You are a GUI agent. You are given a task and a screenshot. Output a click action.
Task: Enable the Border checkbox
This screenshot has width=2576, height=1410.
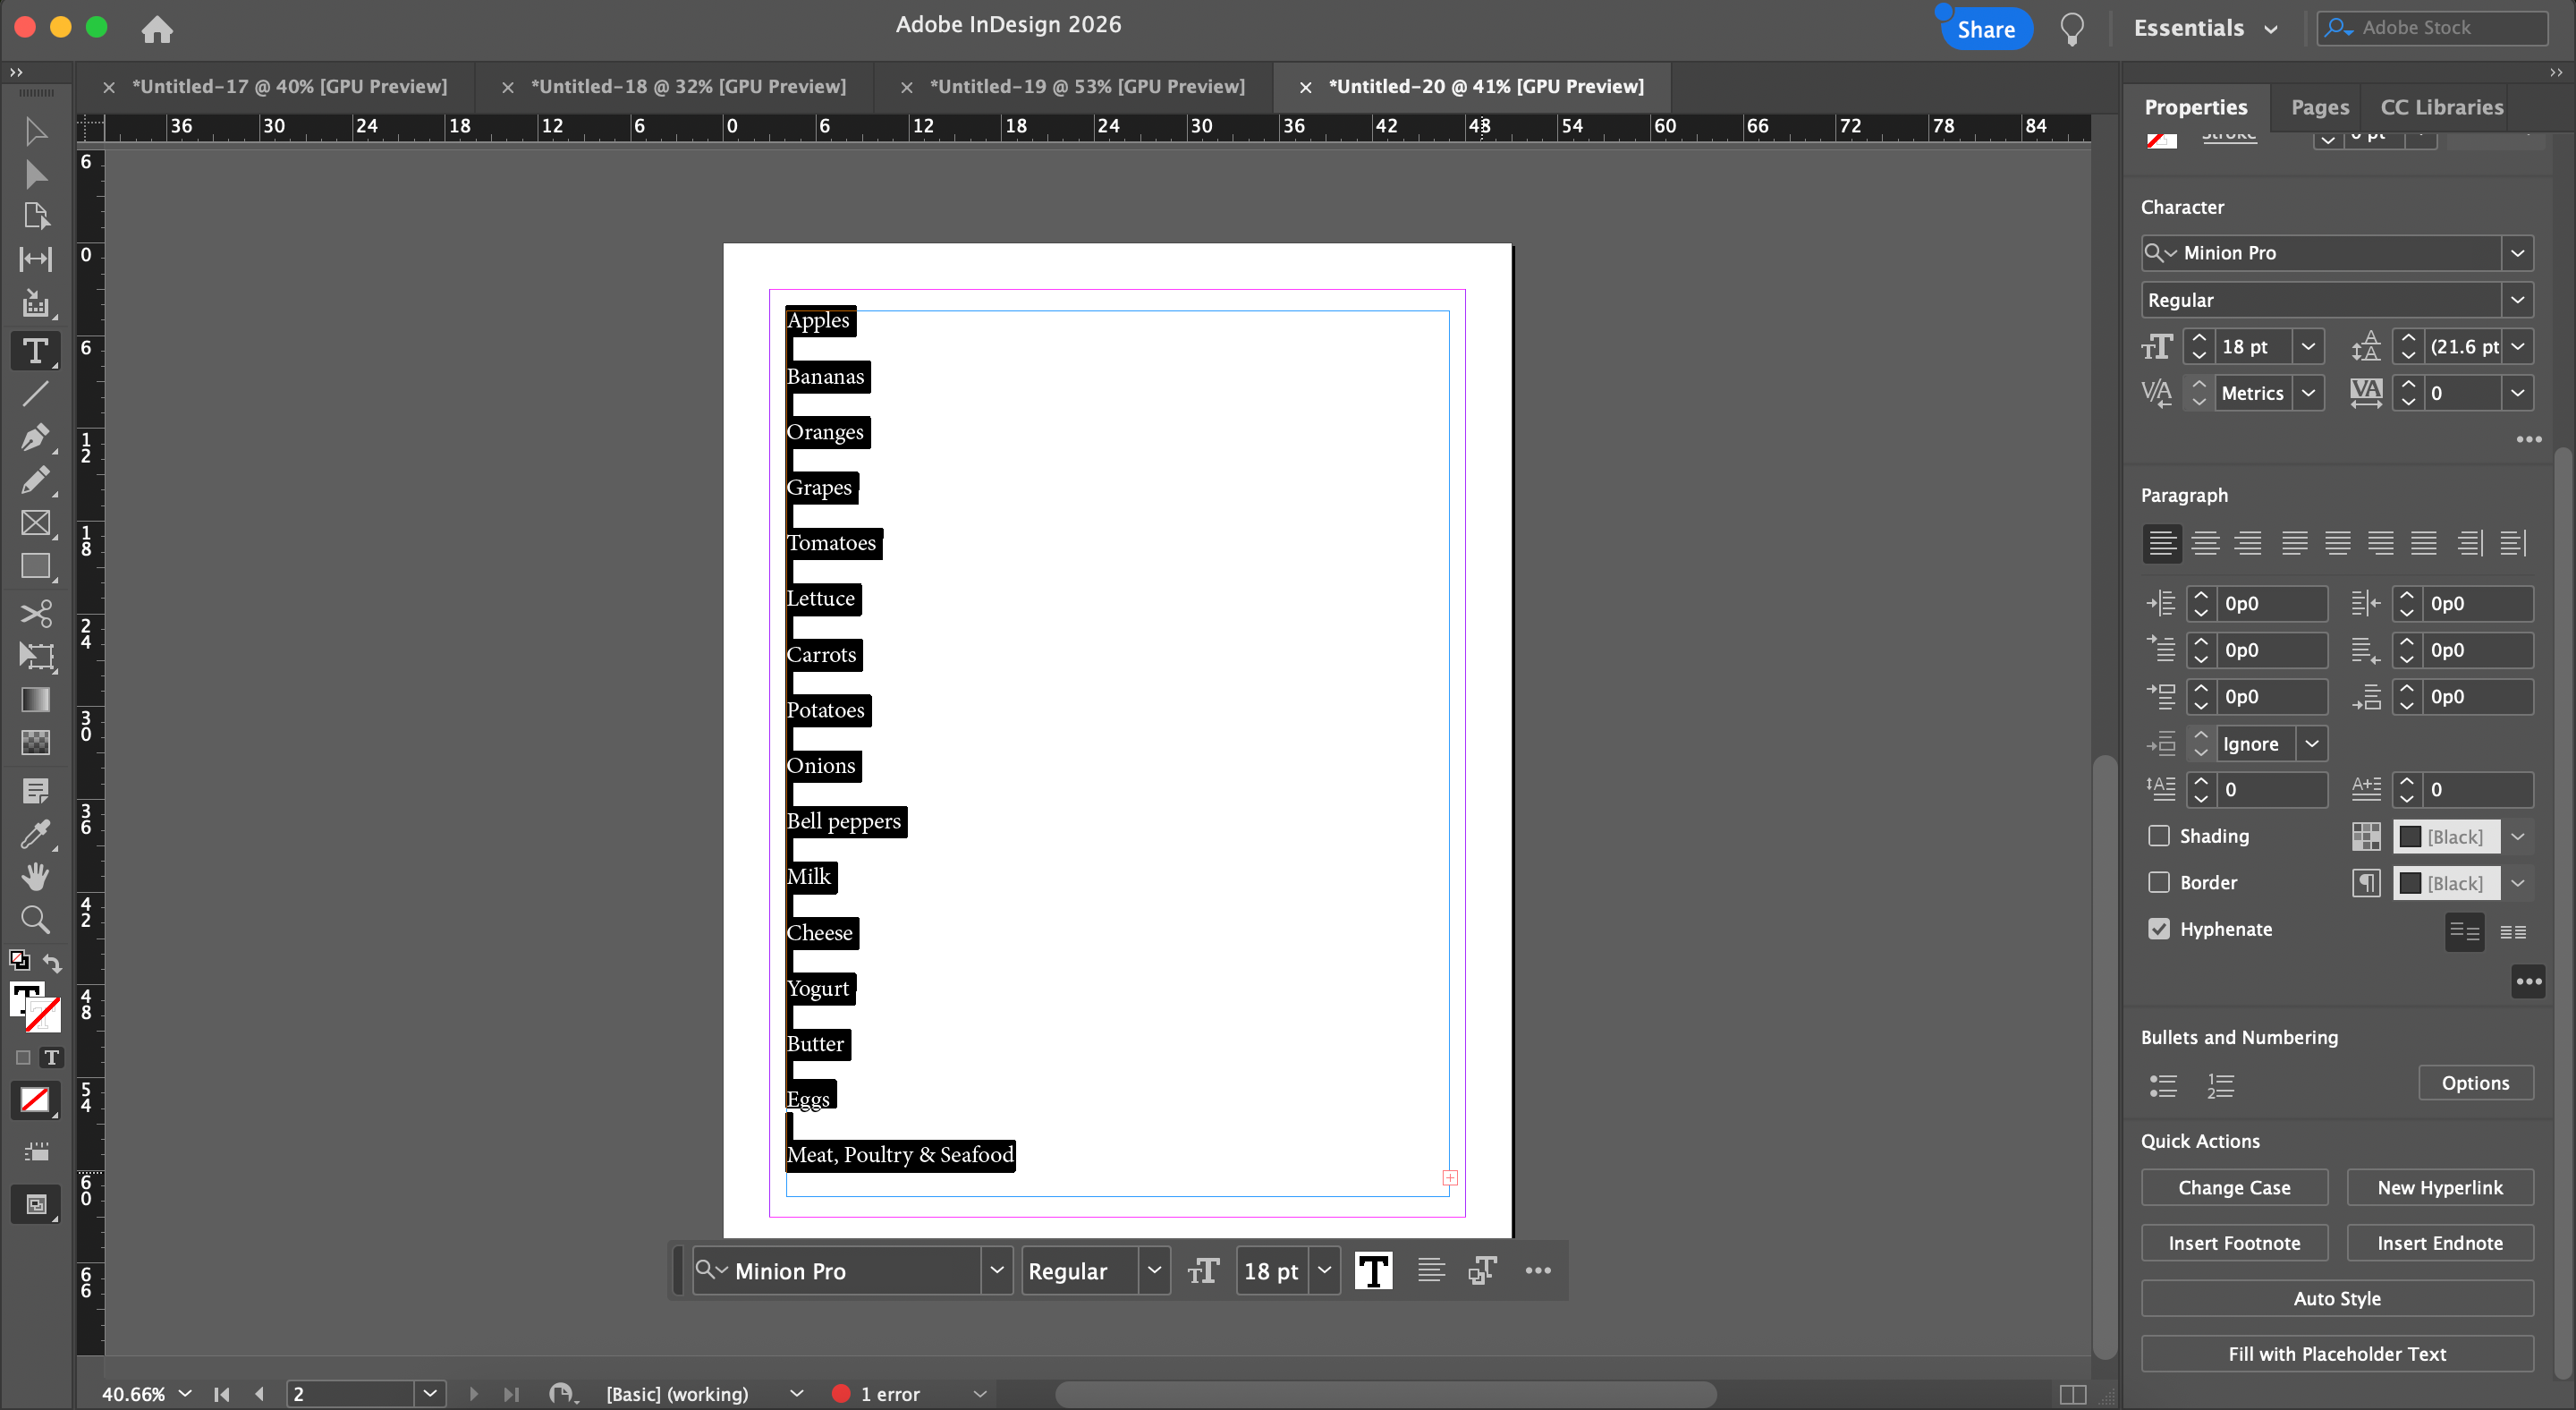point(2159,882)
